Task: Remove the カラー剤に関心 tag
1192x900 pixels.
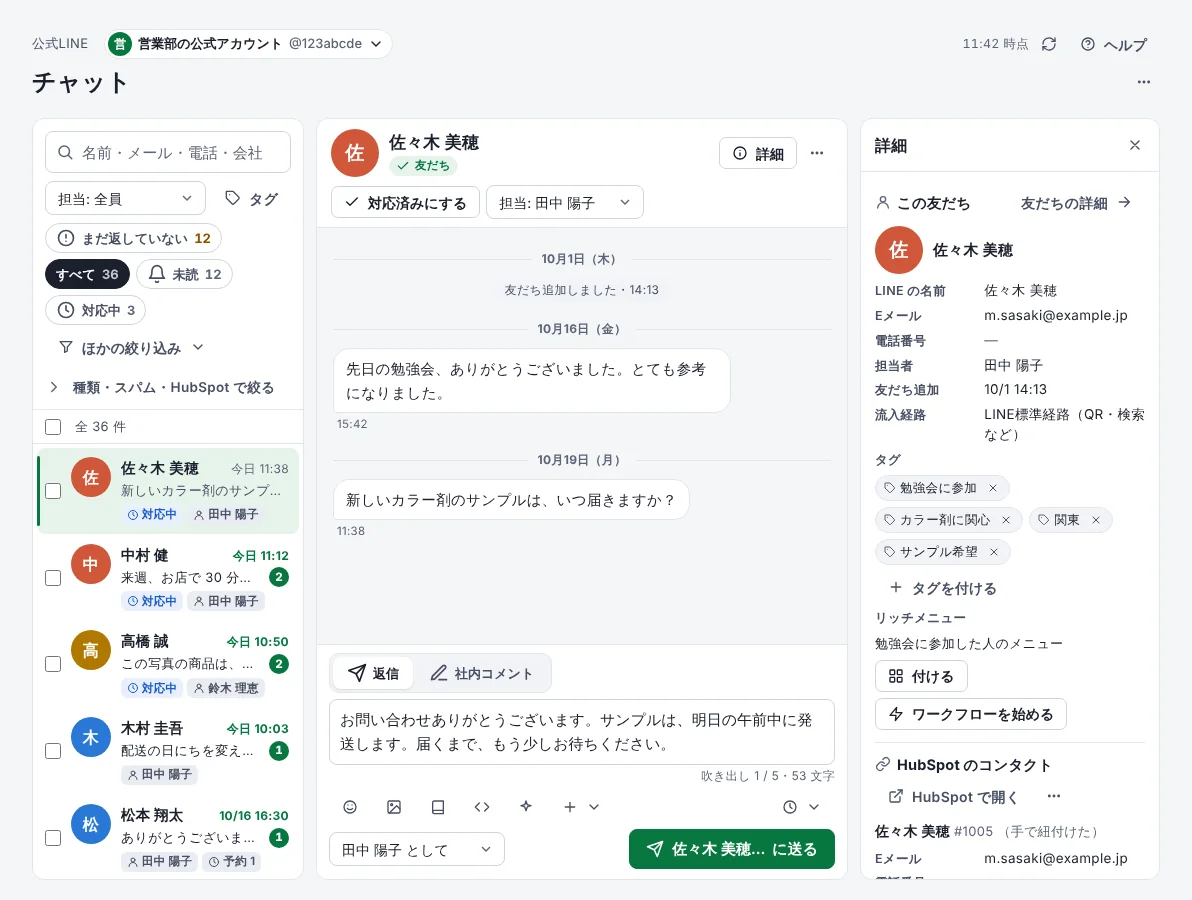Action: pyautogui.click(x=1006, y=520)
